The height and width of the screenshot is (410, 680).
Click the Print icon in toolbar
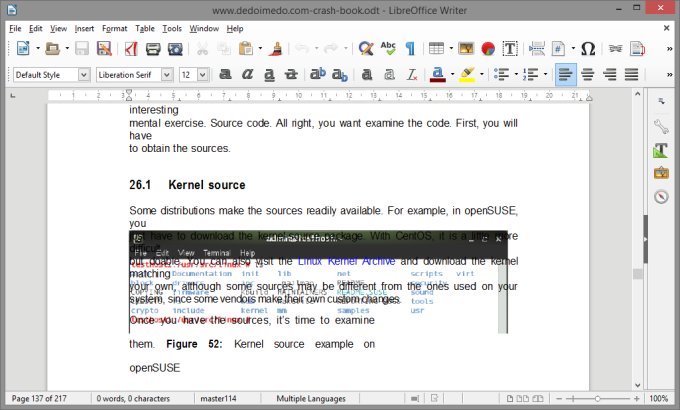pyautogui.click(x=153, y=48)
